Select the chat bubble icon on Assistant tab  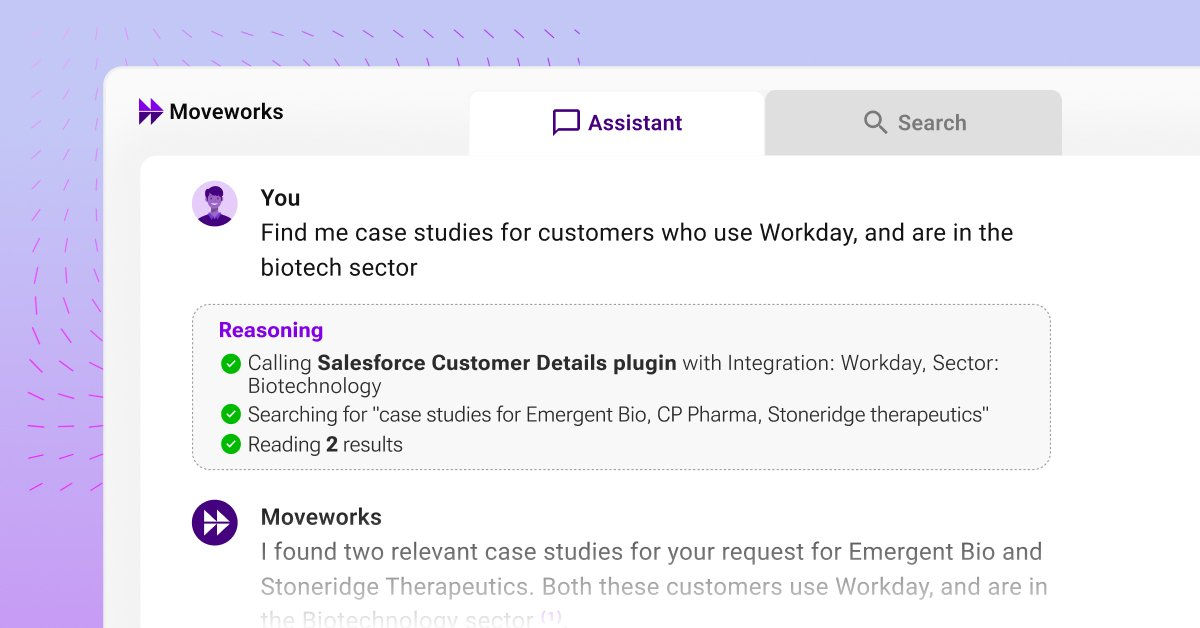pyautogui.click(x=567, y=122)
